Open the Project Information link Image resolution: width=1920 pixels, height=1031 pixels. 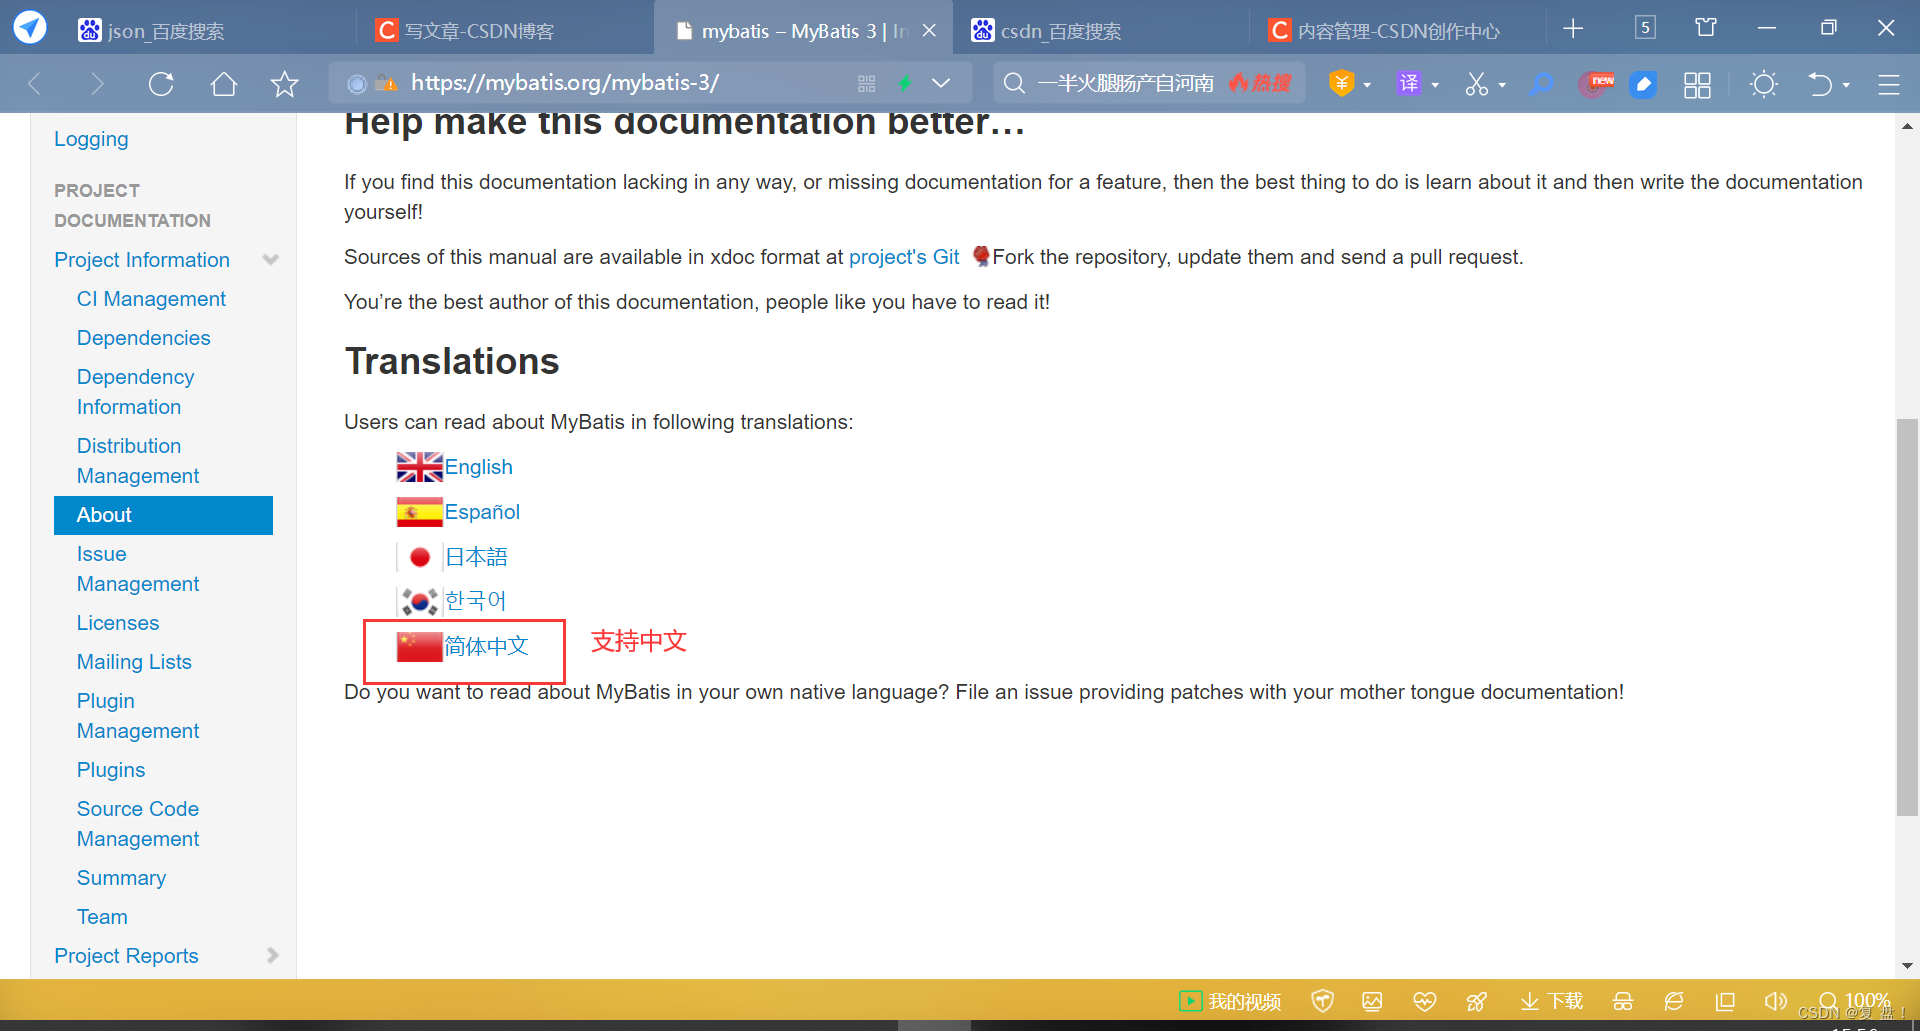[142, 260]
